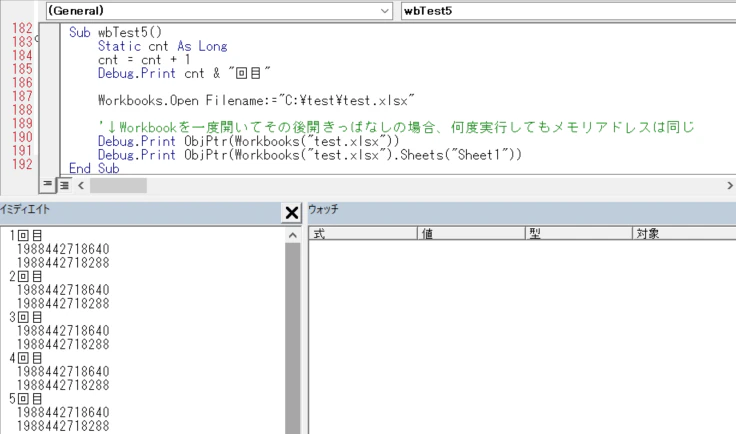Screen dimensions: 736x434
Task: Click the 対象 column header in Watch
Action: (x=684, y=233)
